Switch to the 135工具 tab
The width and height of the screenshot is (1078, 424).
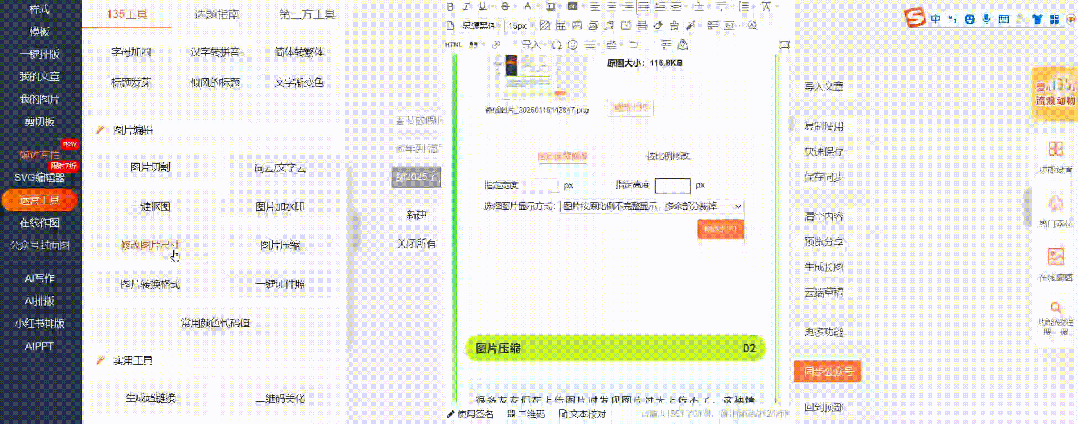[x=126, y=14]
